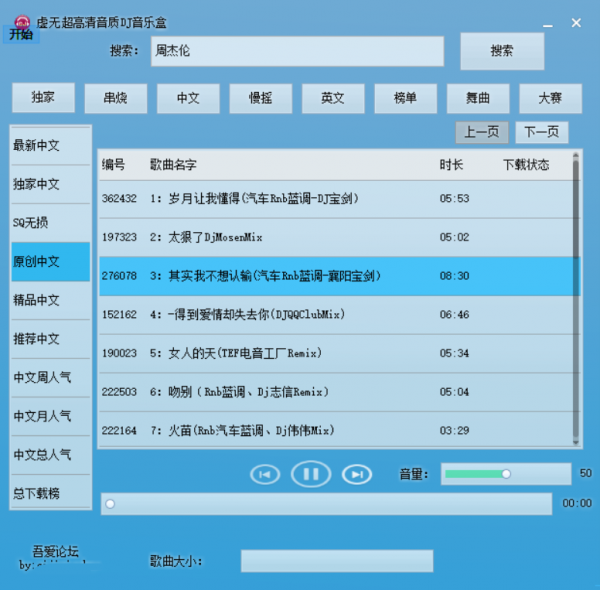The width and height of the screenshot is (600, 590).
Task: Select the 英文 category button
Action: (333, 98)
